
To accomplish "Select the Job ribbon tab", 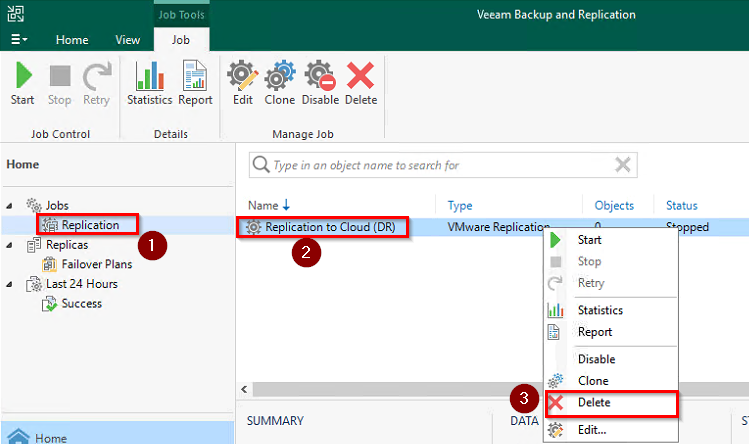I will point(181,40).
